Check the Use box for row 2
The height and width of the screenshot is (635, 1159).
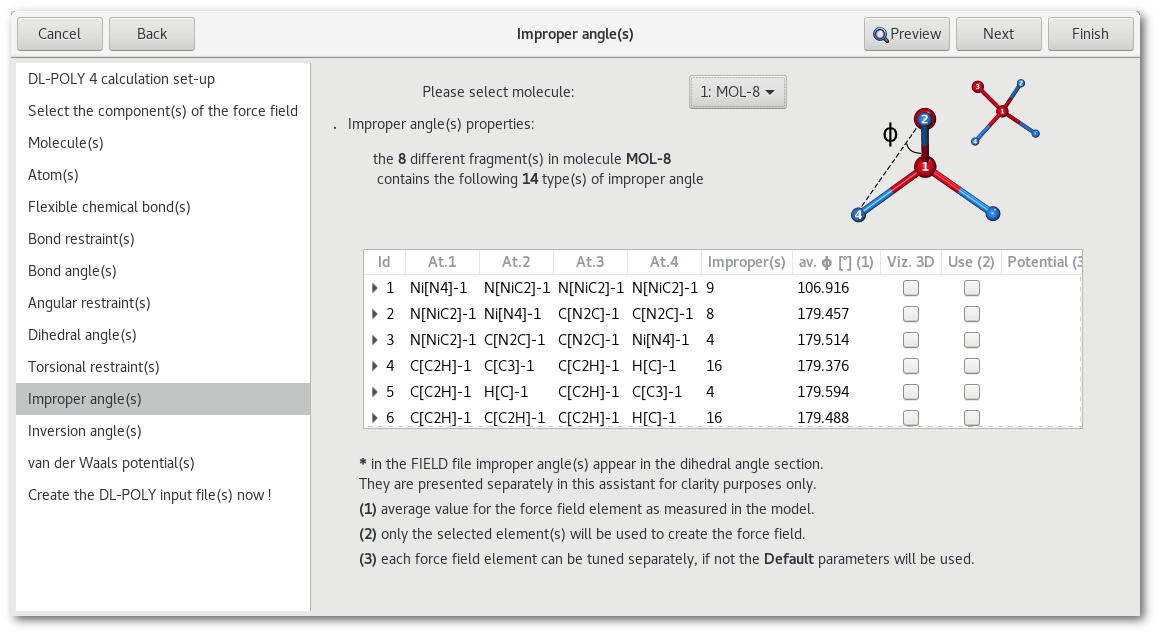click(971, 314)
